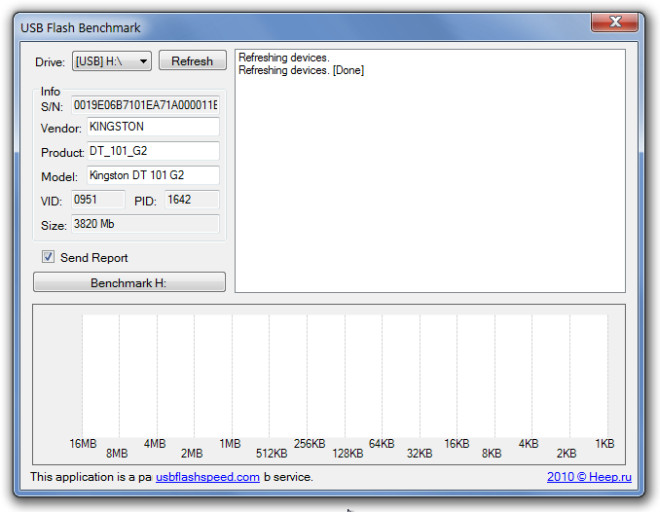The image size is (660, 512).
Task: Click the Product field DT_101_G2
Action: point(152,151)
